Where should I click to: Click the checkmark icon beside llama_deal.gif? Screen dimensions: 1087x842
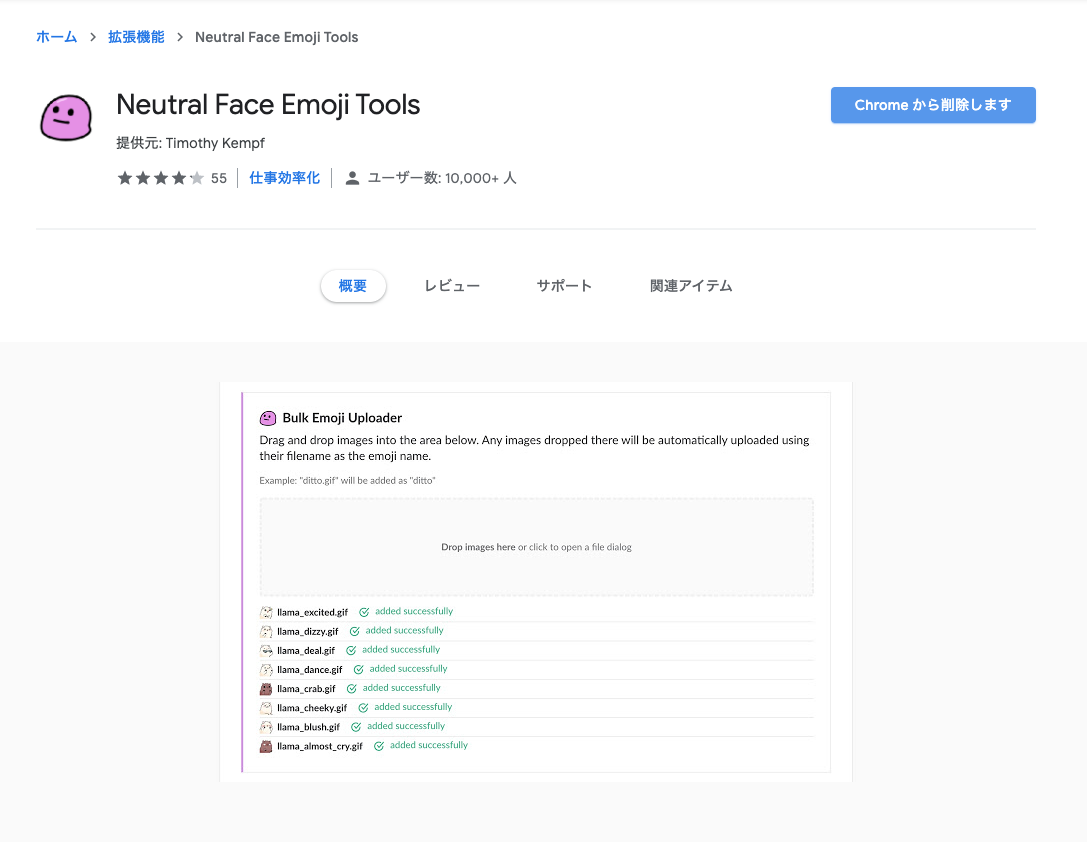coord(351,650)
